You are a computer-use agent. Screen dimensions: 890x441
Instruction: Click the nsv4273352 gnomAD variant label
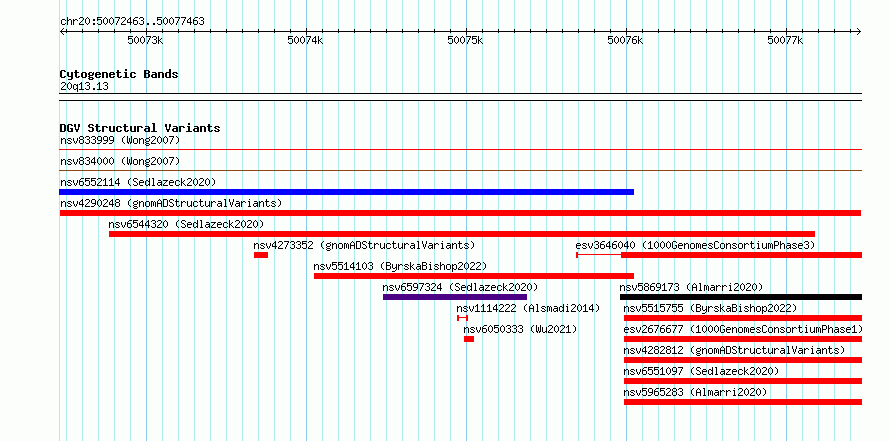(364, 245)
